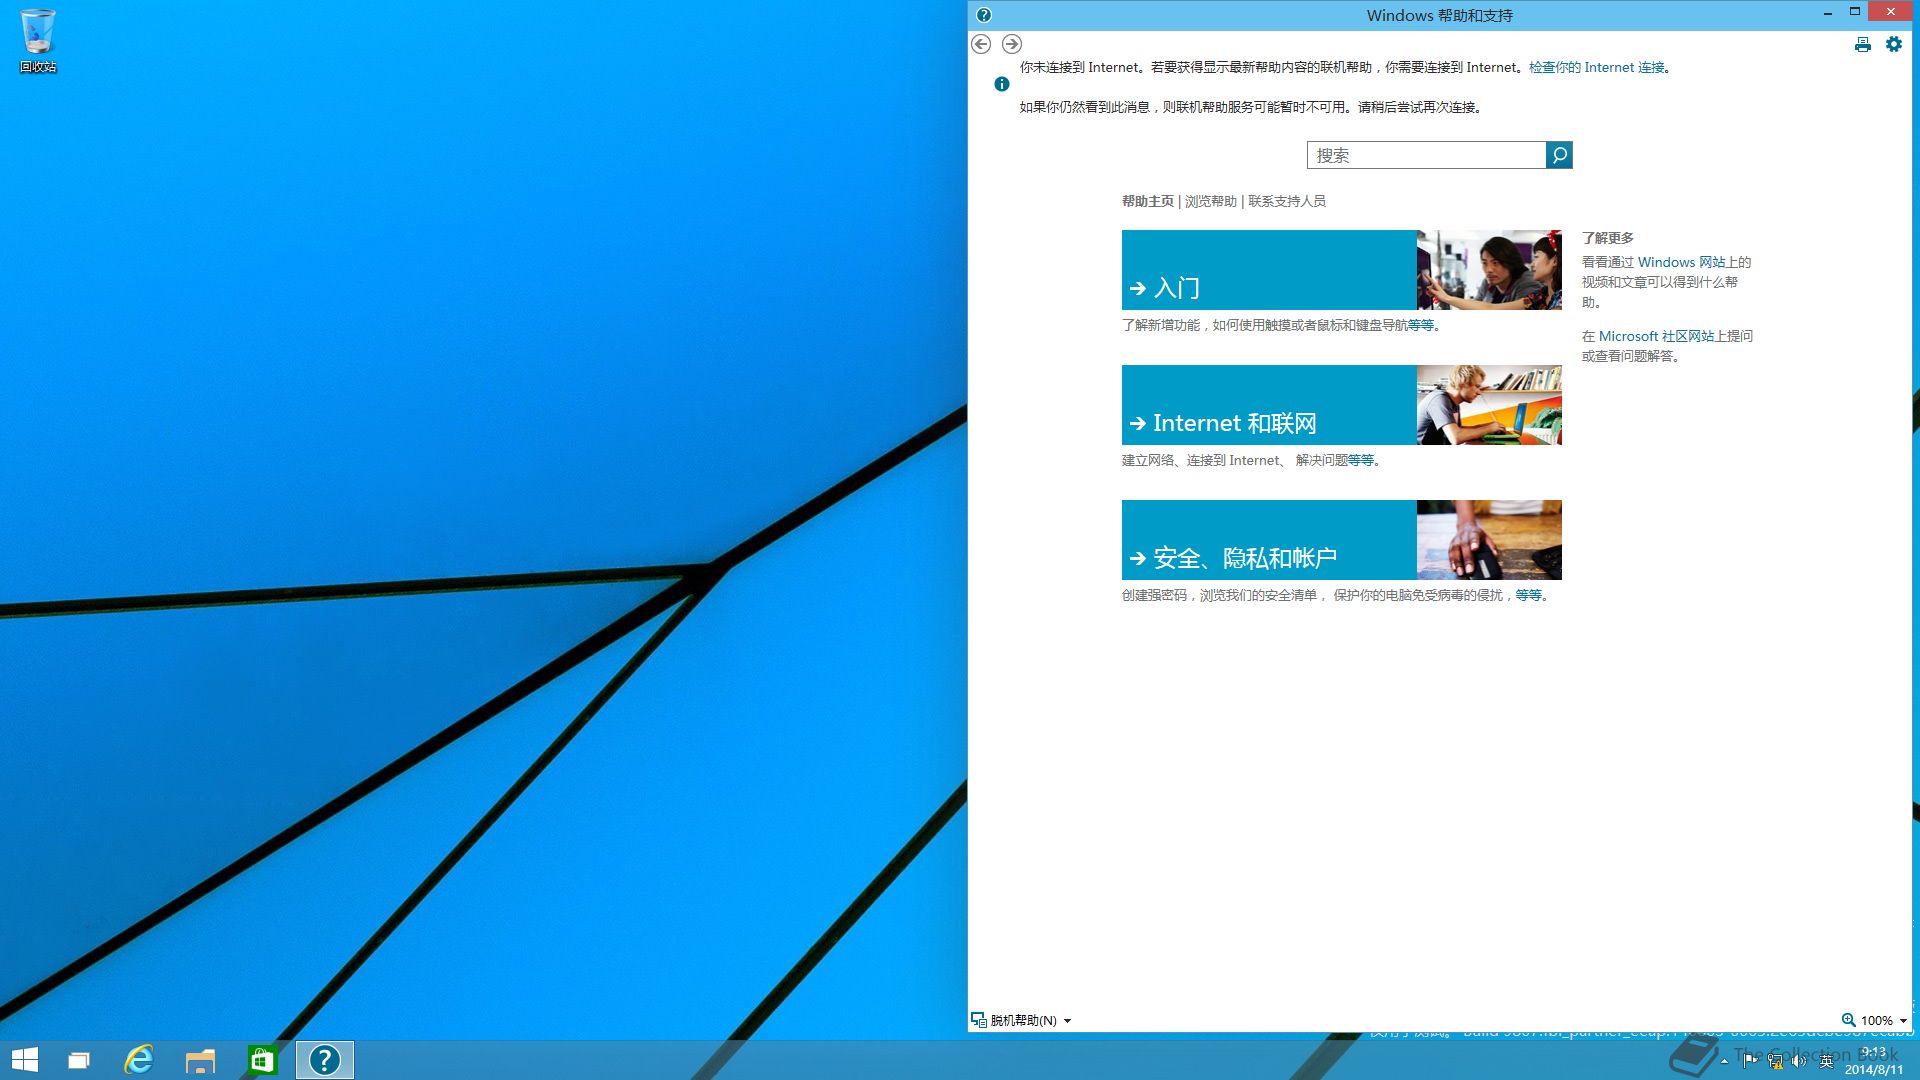Open File Explorer from taskbar

tap(201, 1060)
